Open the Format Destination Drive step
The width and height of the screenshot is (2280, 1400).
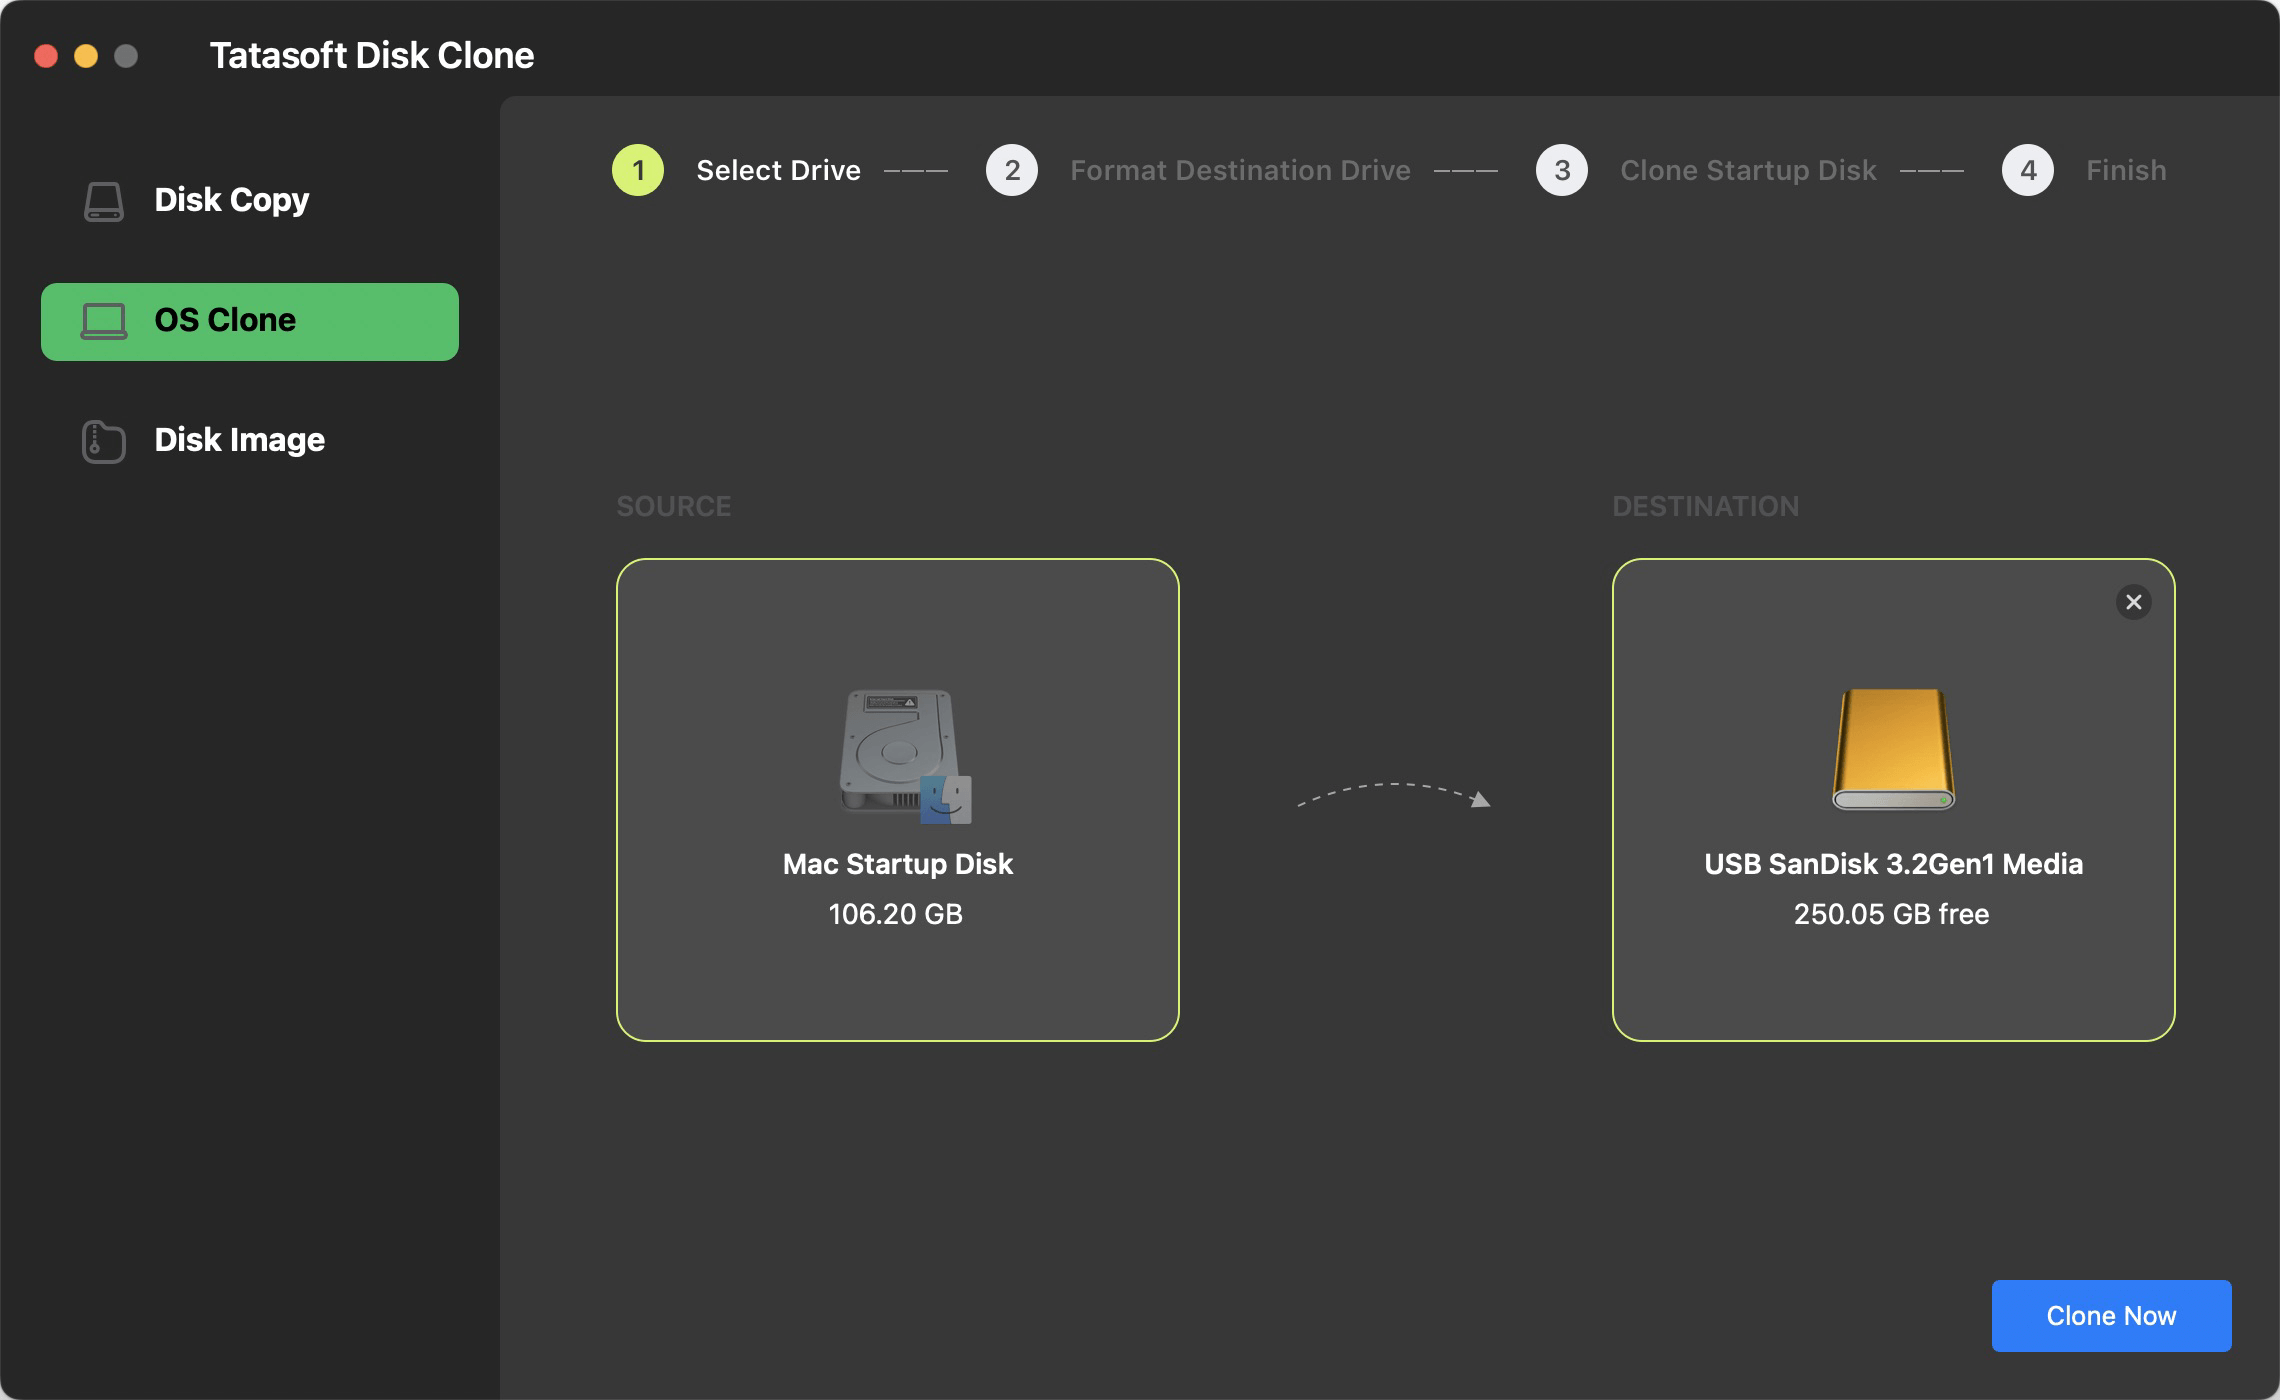pos(1240,170)
